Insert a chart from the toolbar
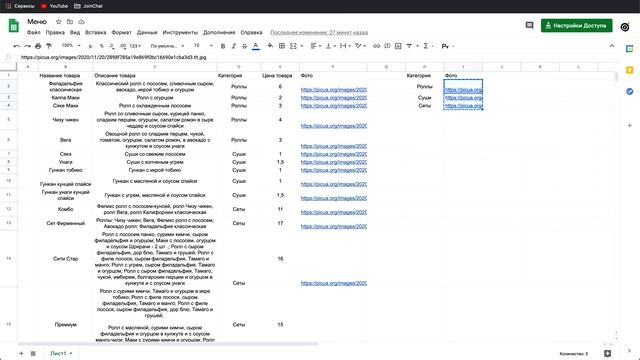The height and width of the screenshot is (360, 640). click(x=398, y=46)
